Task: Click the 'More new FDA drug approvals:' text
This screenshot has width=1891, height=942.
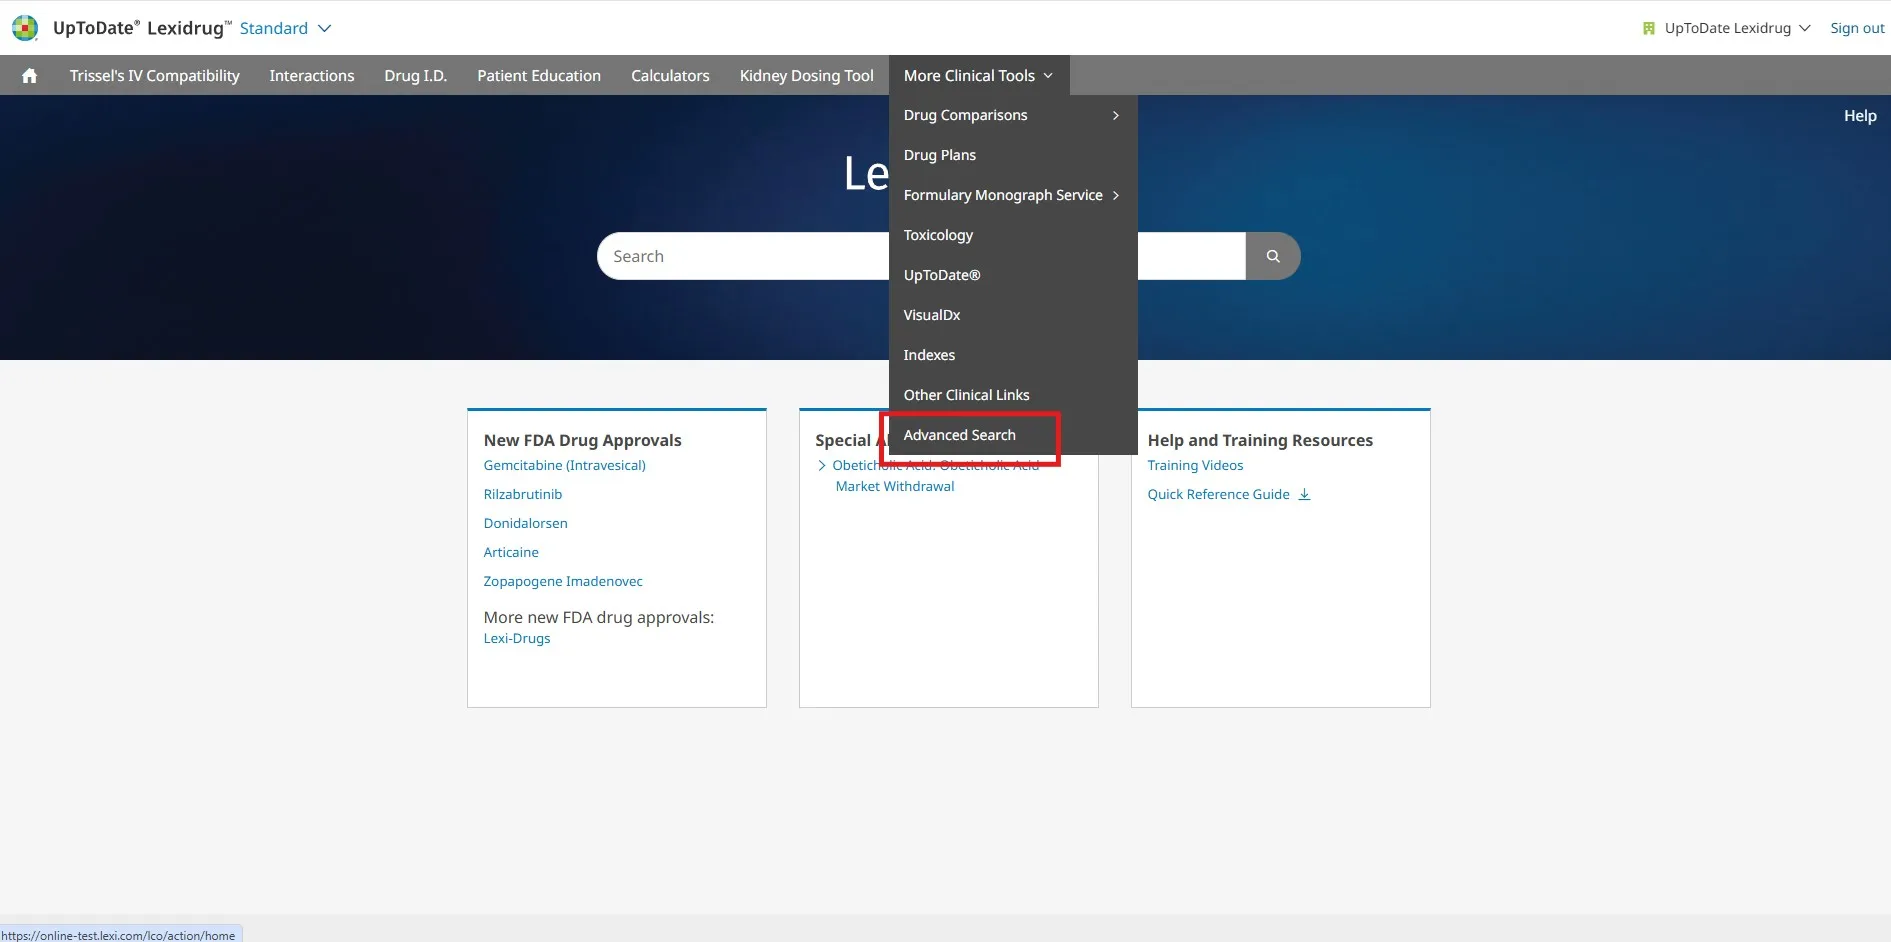Action: click(599, 617)
